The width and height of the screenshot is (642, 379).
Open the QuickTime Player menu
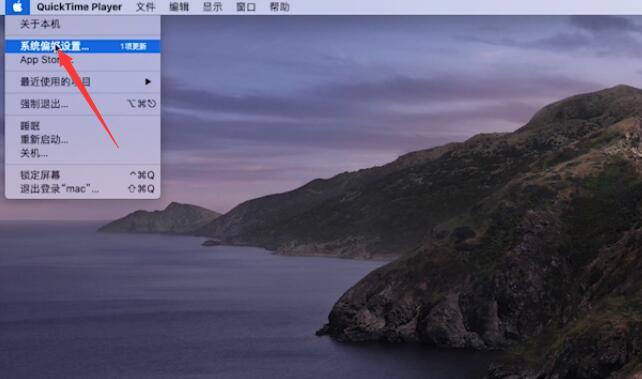point(79,7)
